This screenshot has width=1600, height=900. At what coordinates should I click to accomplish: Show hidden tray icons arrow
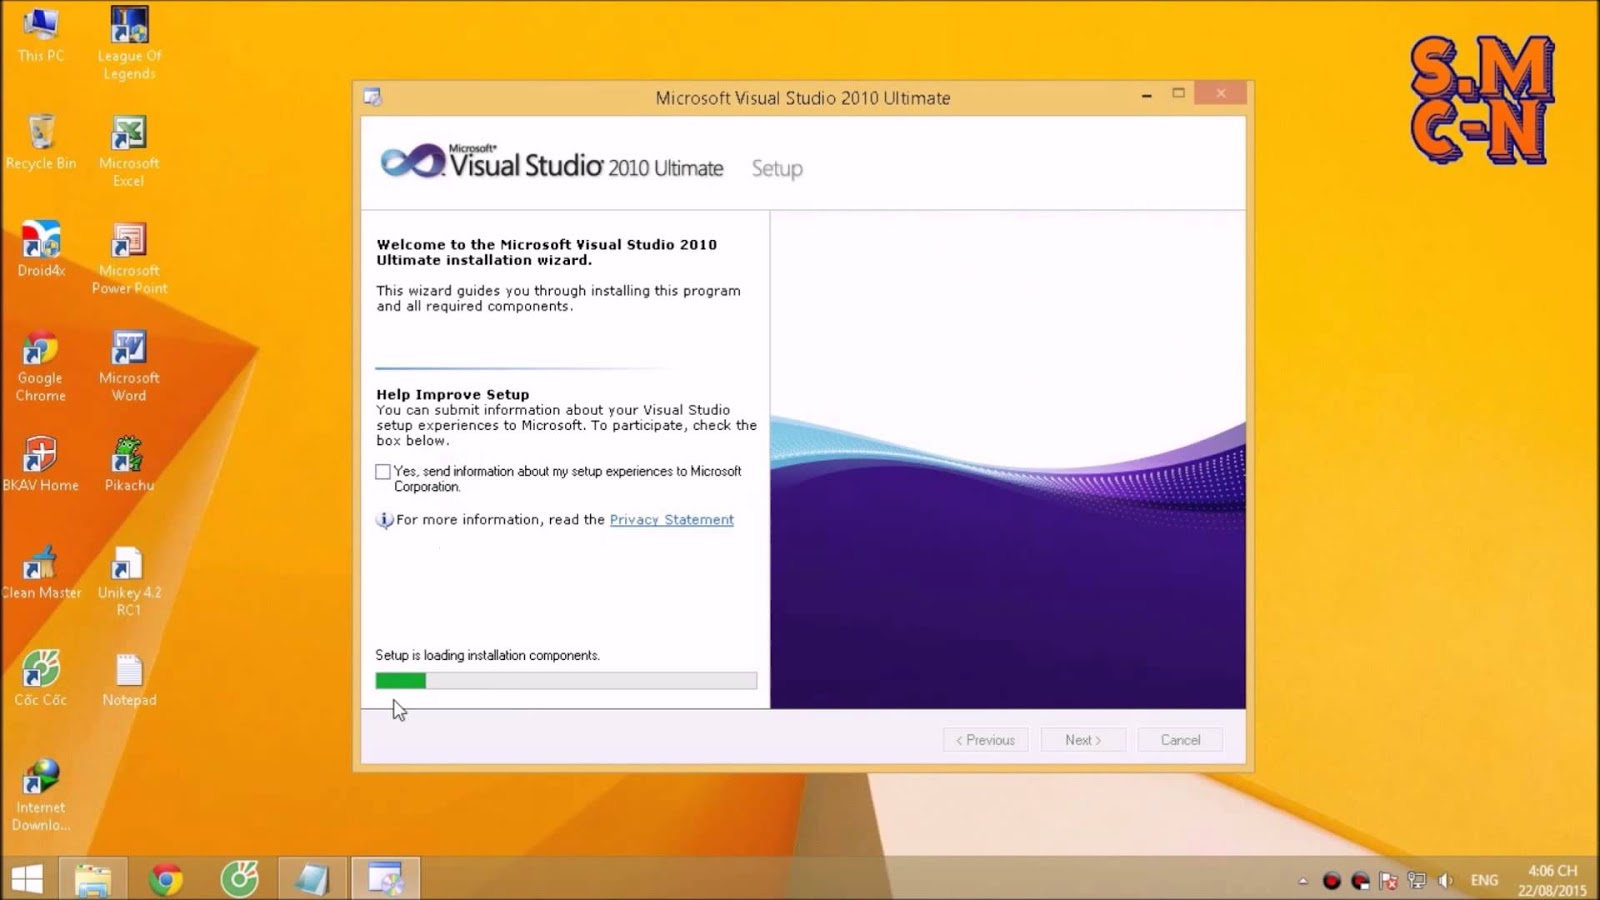click(1303, 881)
